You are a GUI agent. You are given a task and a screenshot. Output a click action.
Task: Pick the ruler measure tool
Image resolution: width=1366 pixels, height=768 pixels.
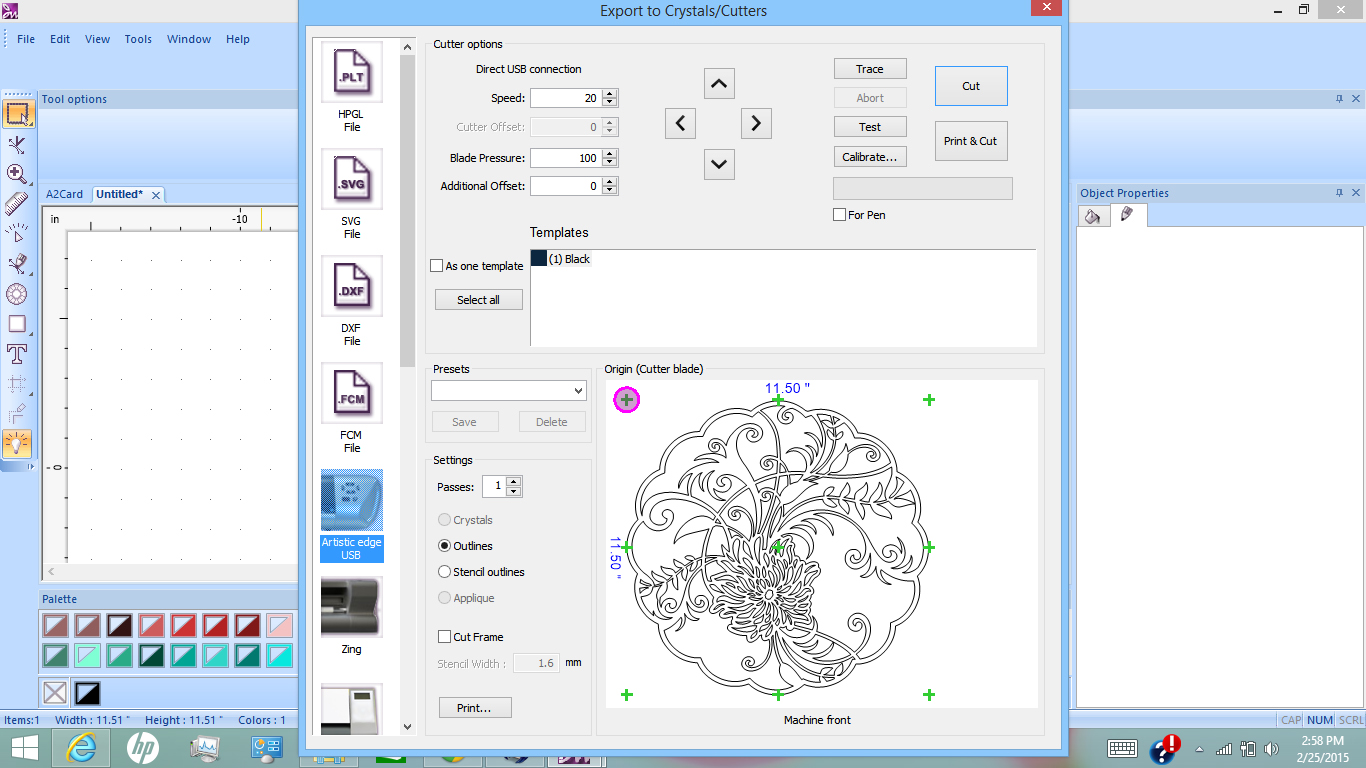(x=17, y=204)
